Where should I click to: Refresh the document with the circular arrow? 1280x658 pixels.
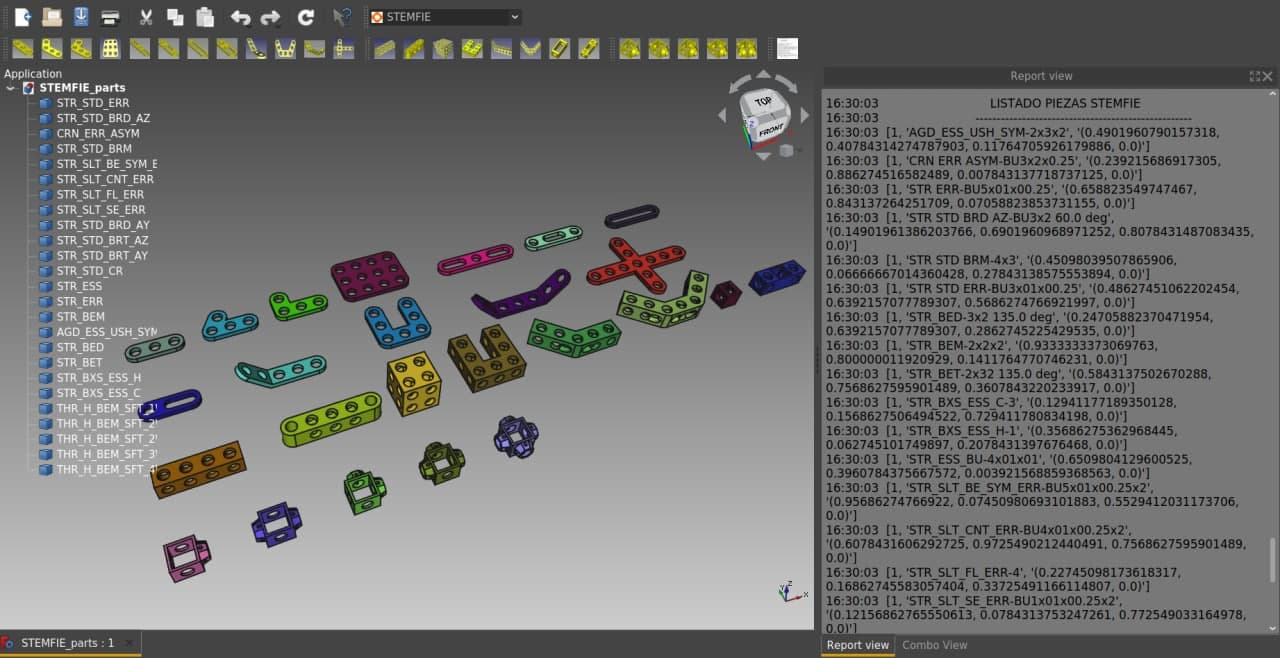click(306, 17)
